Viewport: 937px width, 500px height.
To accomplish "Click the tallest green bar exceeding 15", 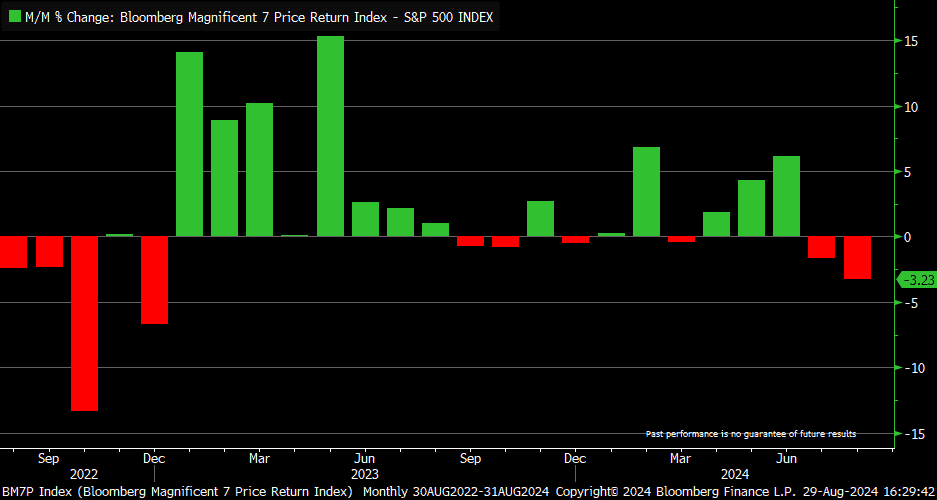I will [x=330, y=136].
